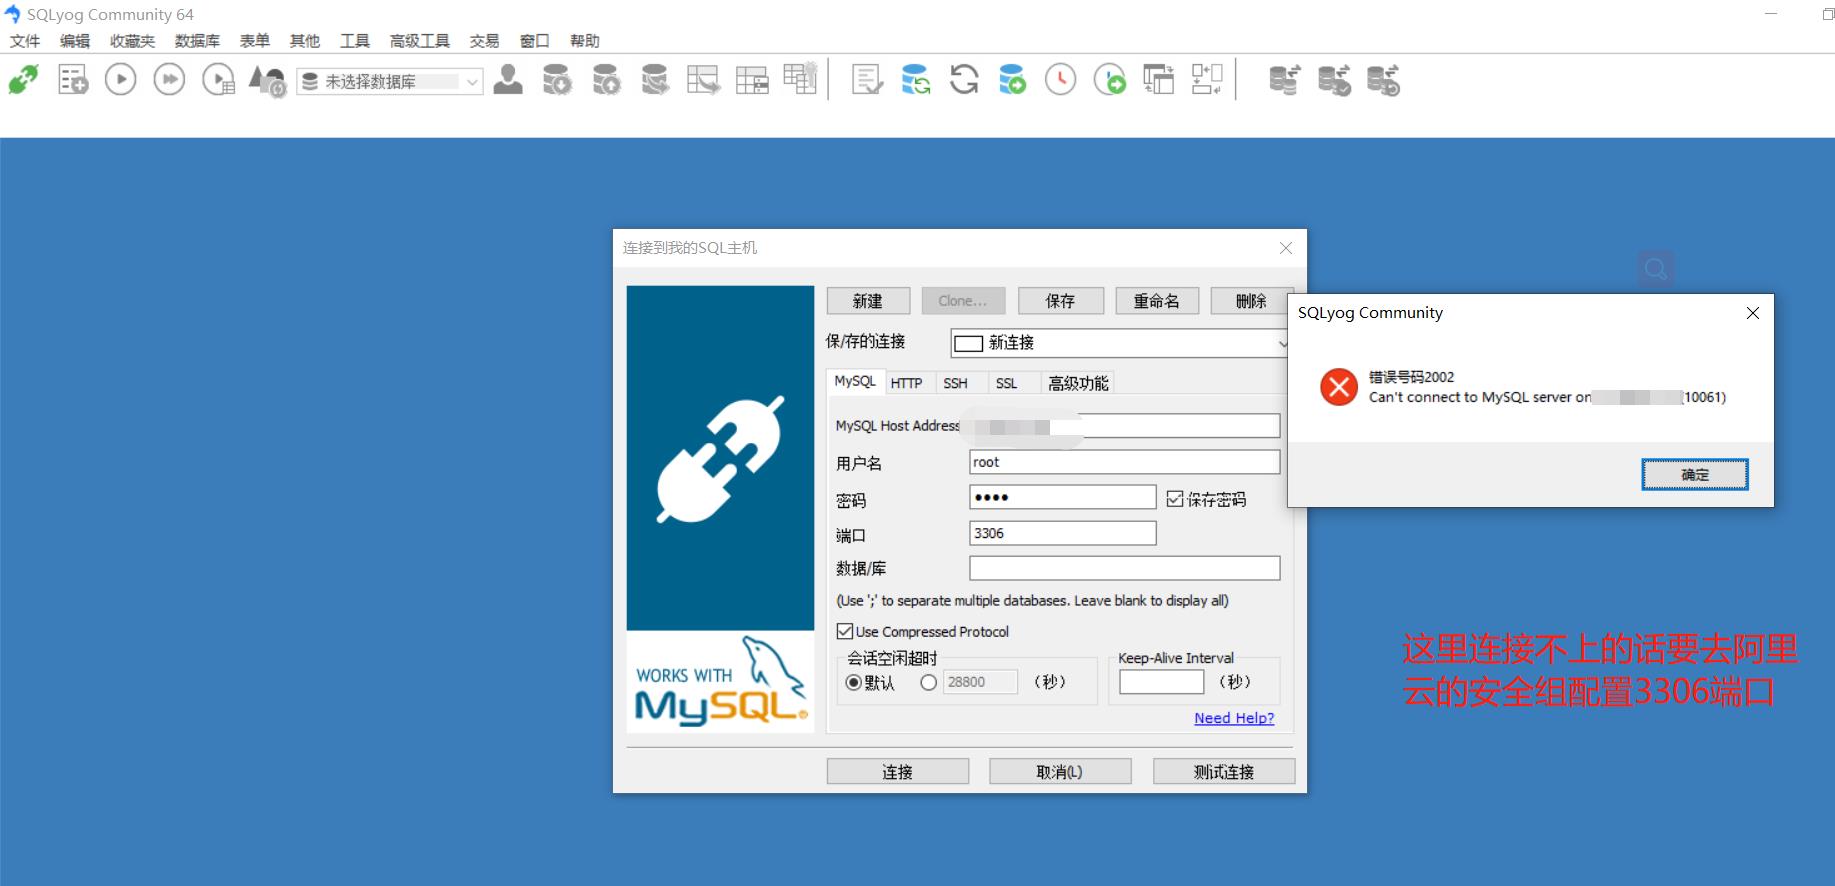Click the first gray database transfer icon

pos(1285,80)
